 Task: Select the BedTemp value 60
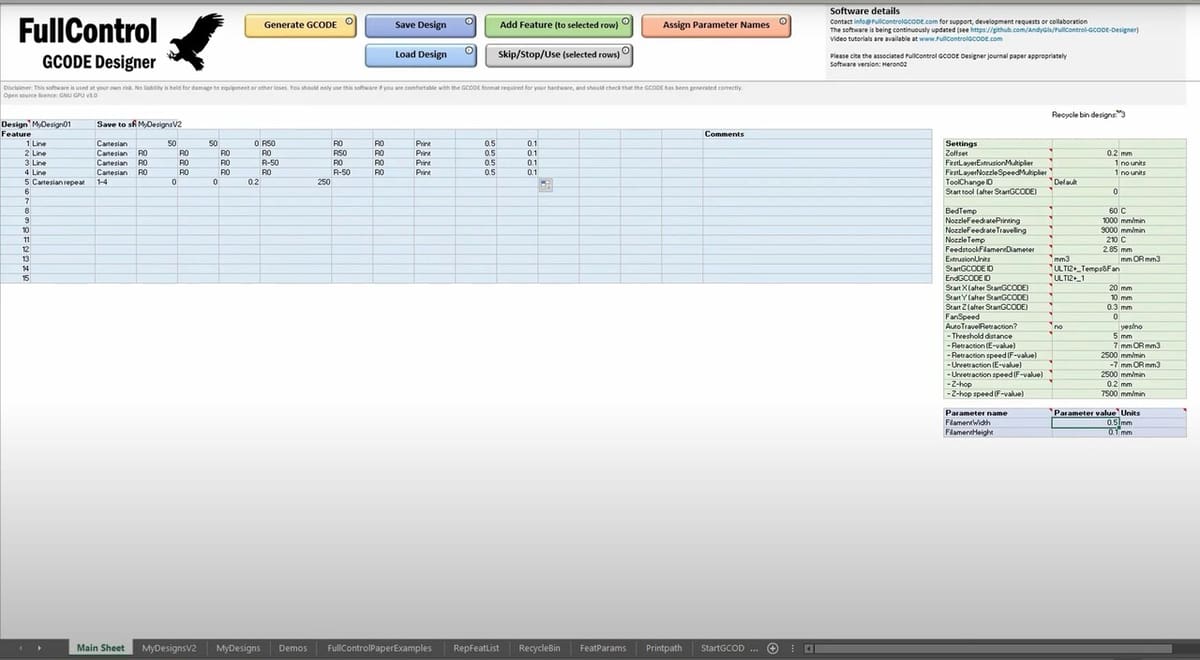point(1084,212)
